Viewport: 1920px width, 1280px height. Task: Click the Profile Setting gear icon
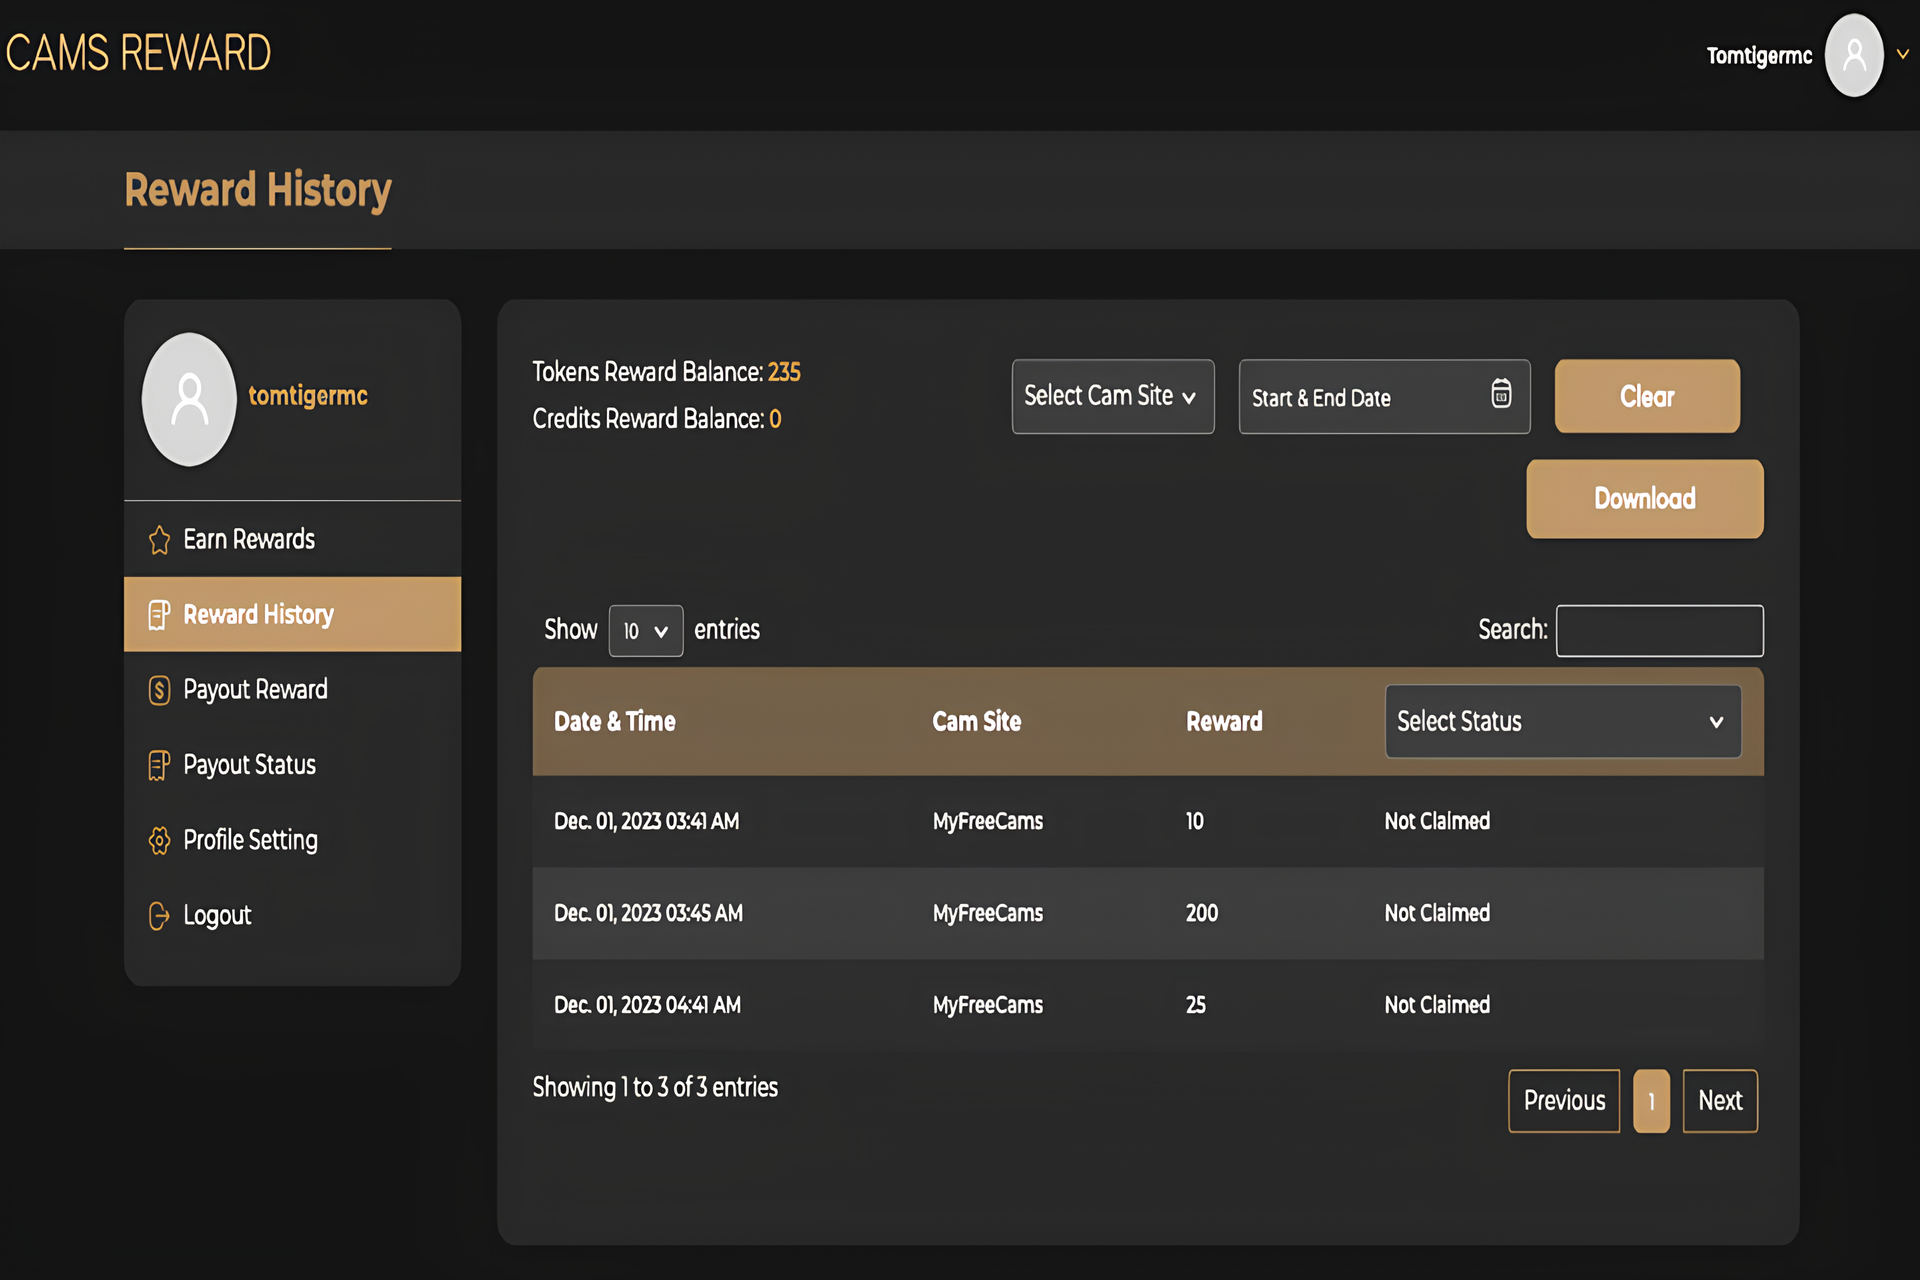[159, 840]
